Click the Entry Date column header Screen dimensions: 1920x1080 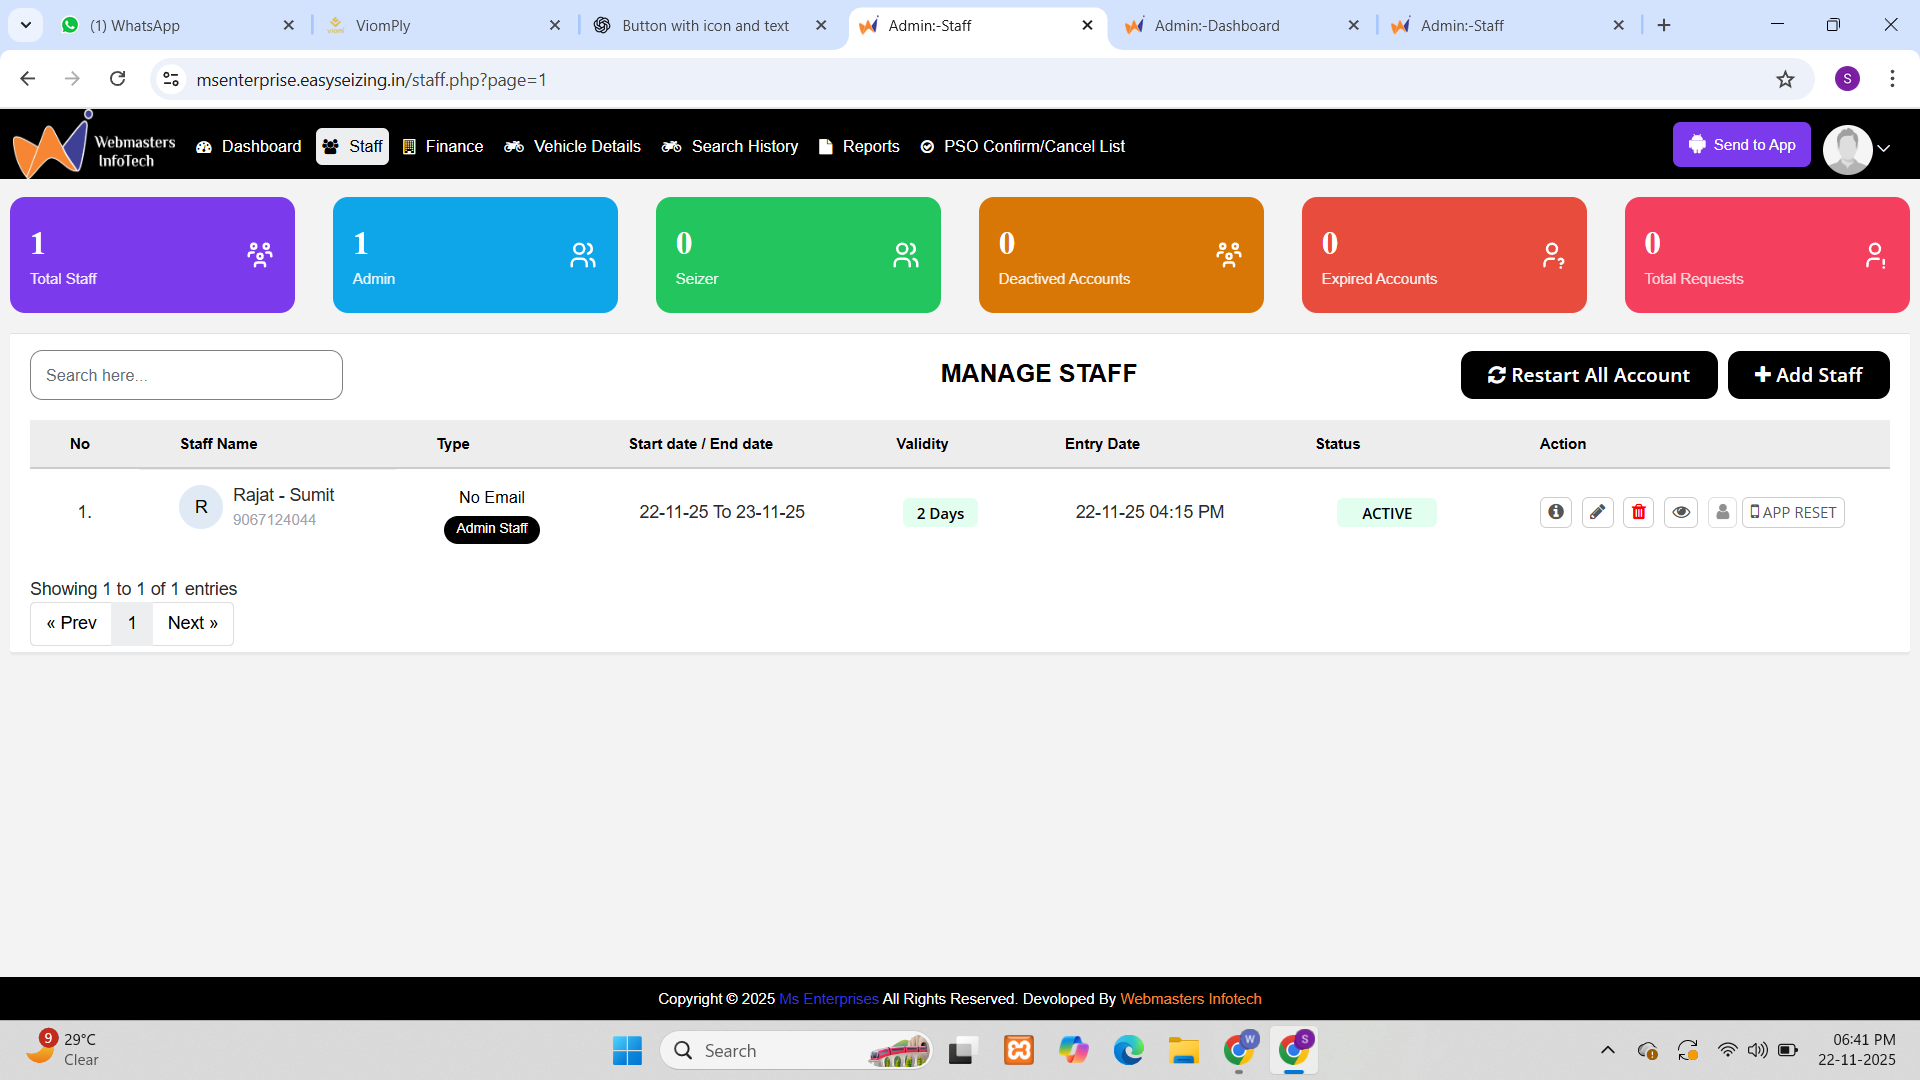[1102, 444]
